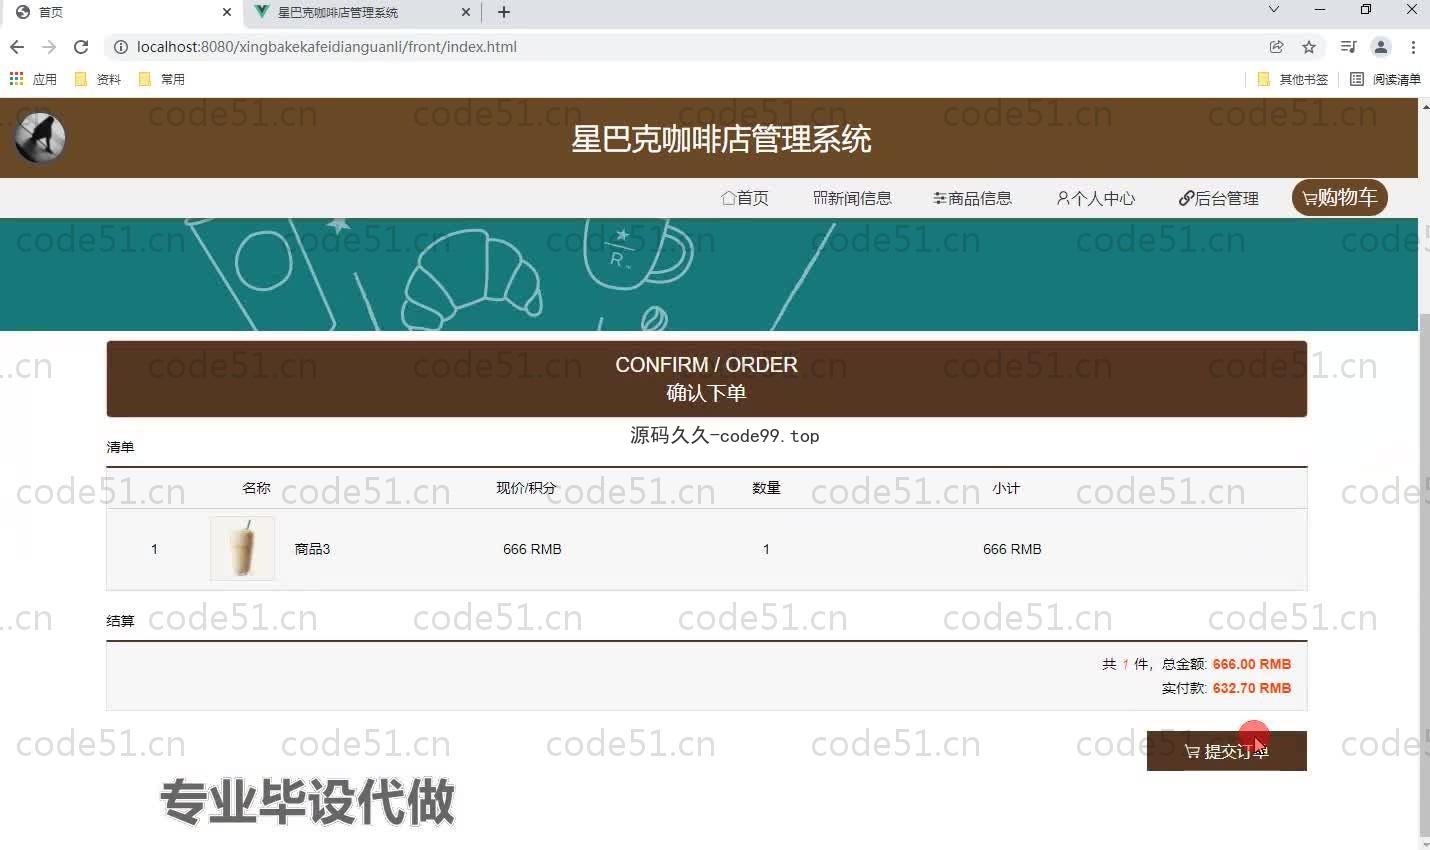Screen dimensions: 1430x850
Task: Click the share page icon
Action: click(1277, 47)
